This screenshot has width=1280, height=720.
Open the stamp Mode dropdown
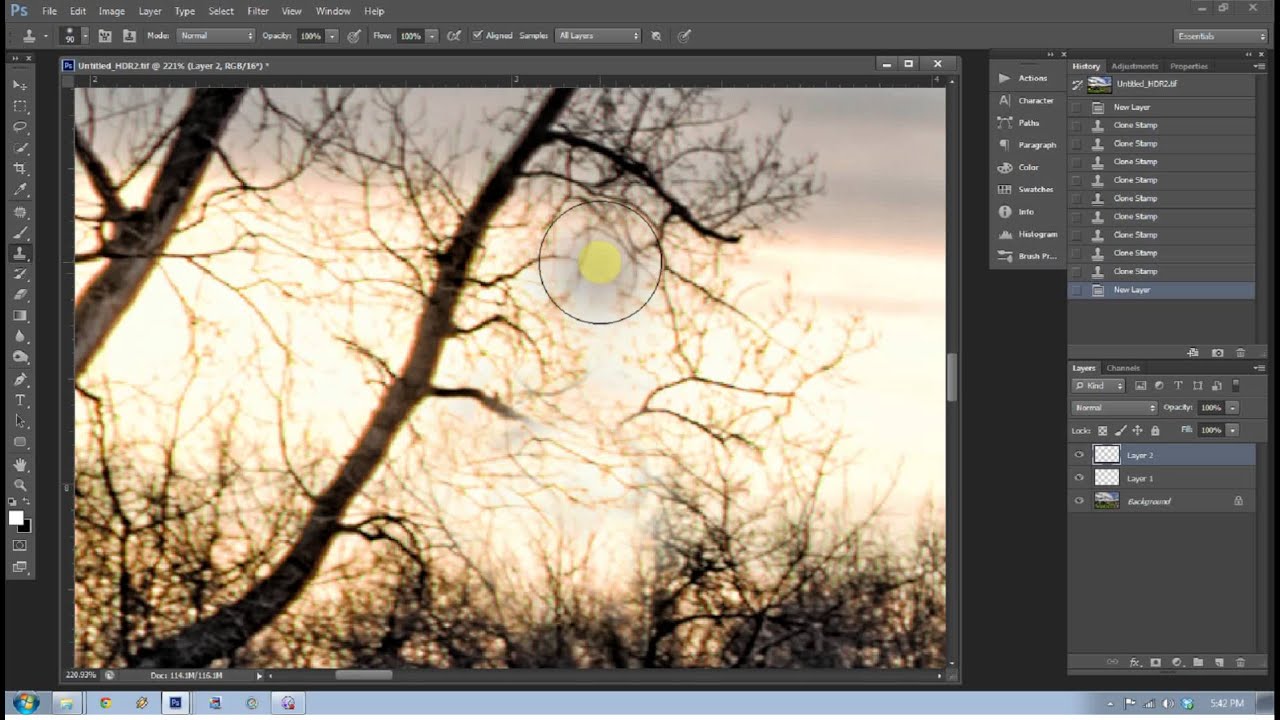(216, 35)
